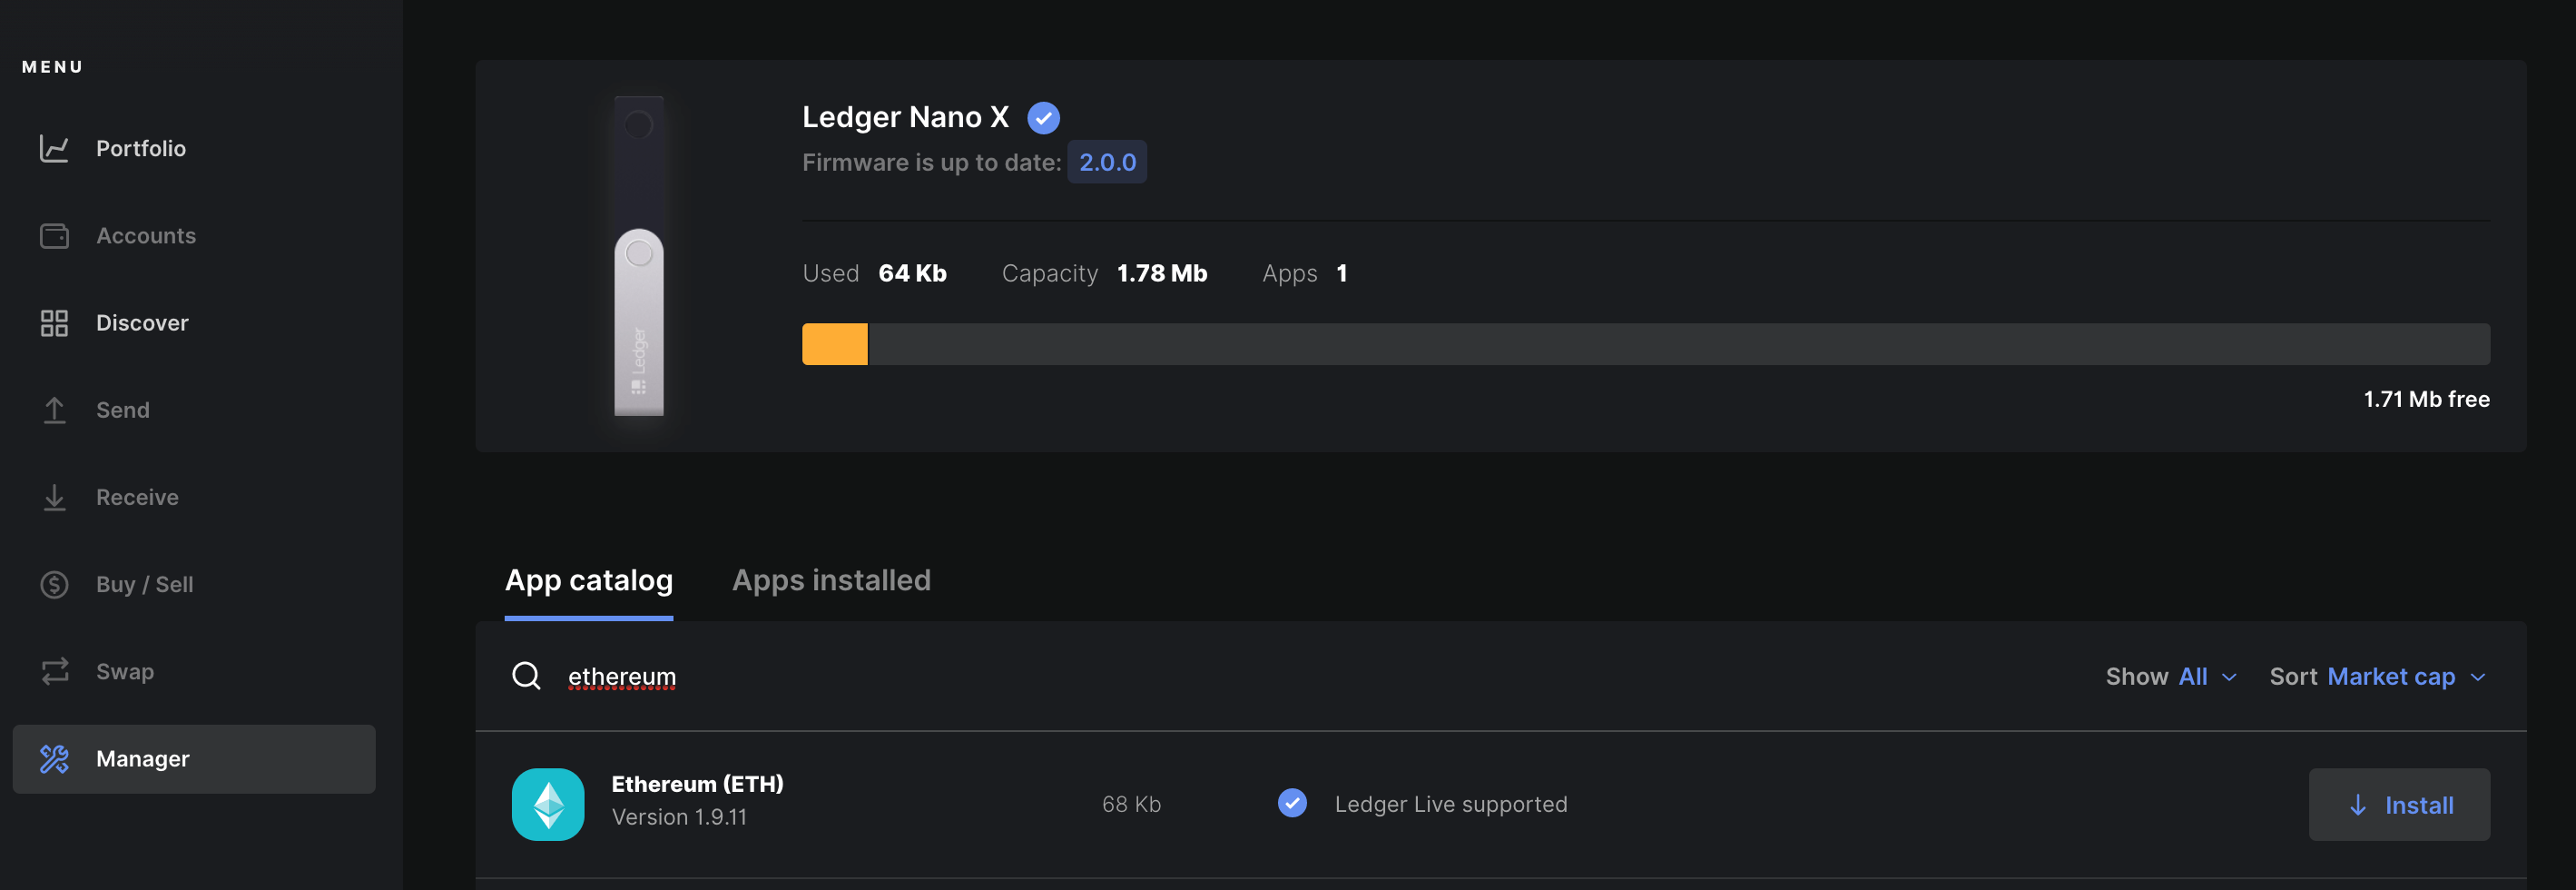Click the Ledger Live supported checkmark
Screen dimensions: 2576x890
[1292, 803]
